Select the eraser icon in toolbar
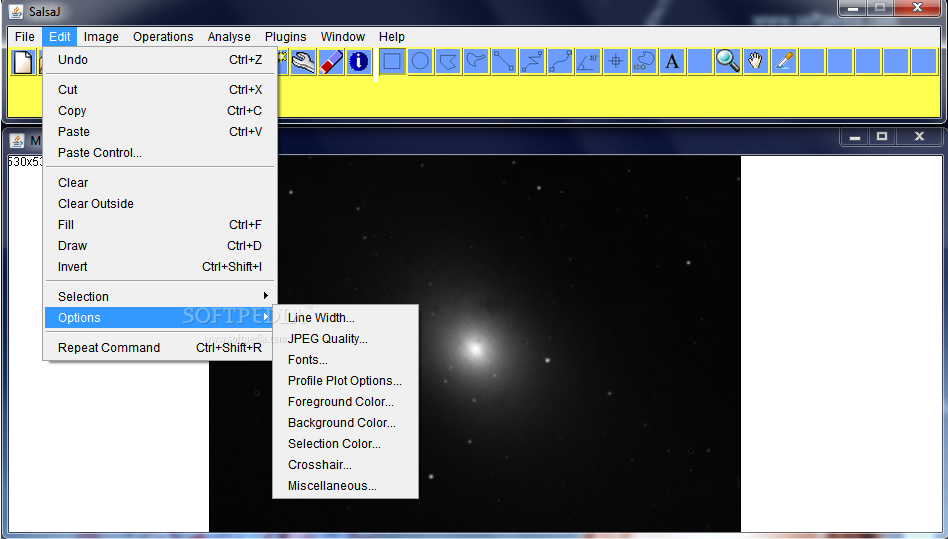Viewport: 948px width, 539px height. click(x=331, y=62)
